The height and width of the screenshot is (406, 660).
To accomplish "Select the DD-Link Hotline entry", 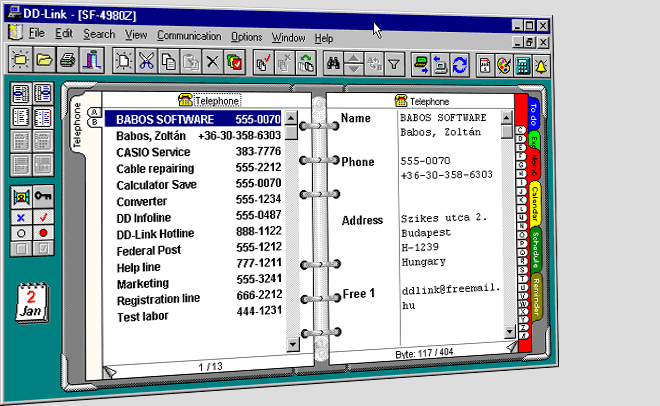I will pyautogui.click(x=163, y=233).
